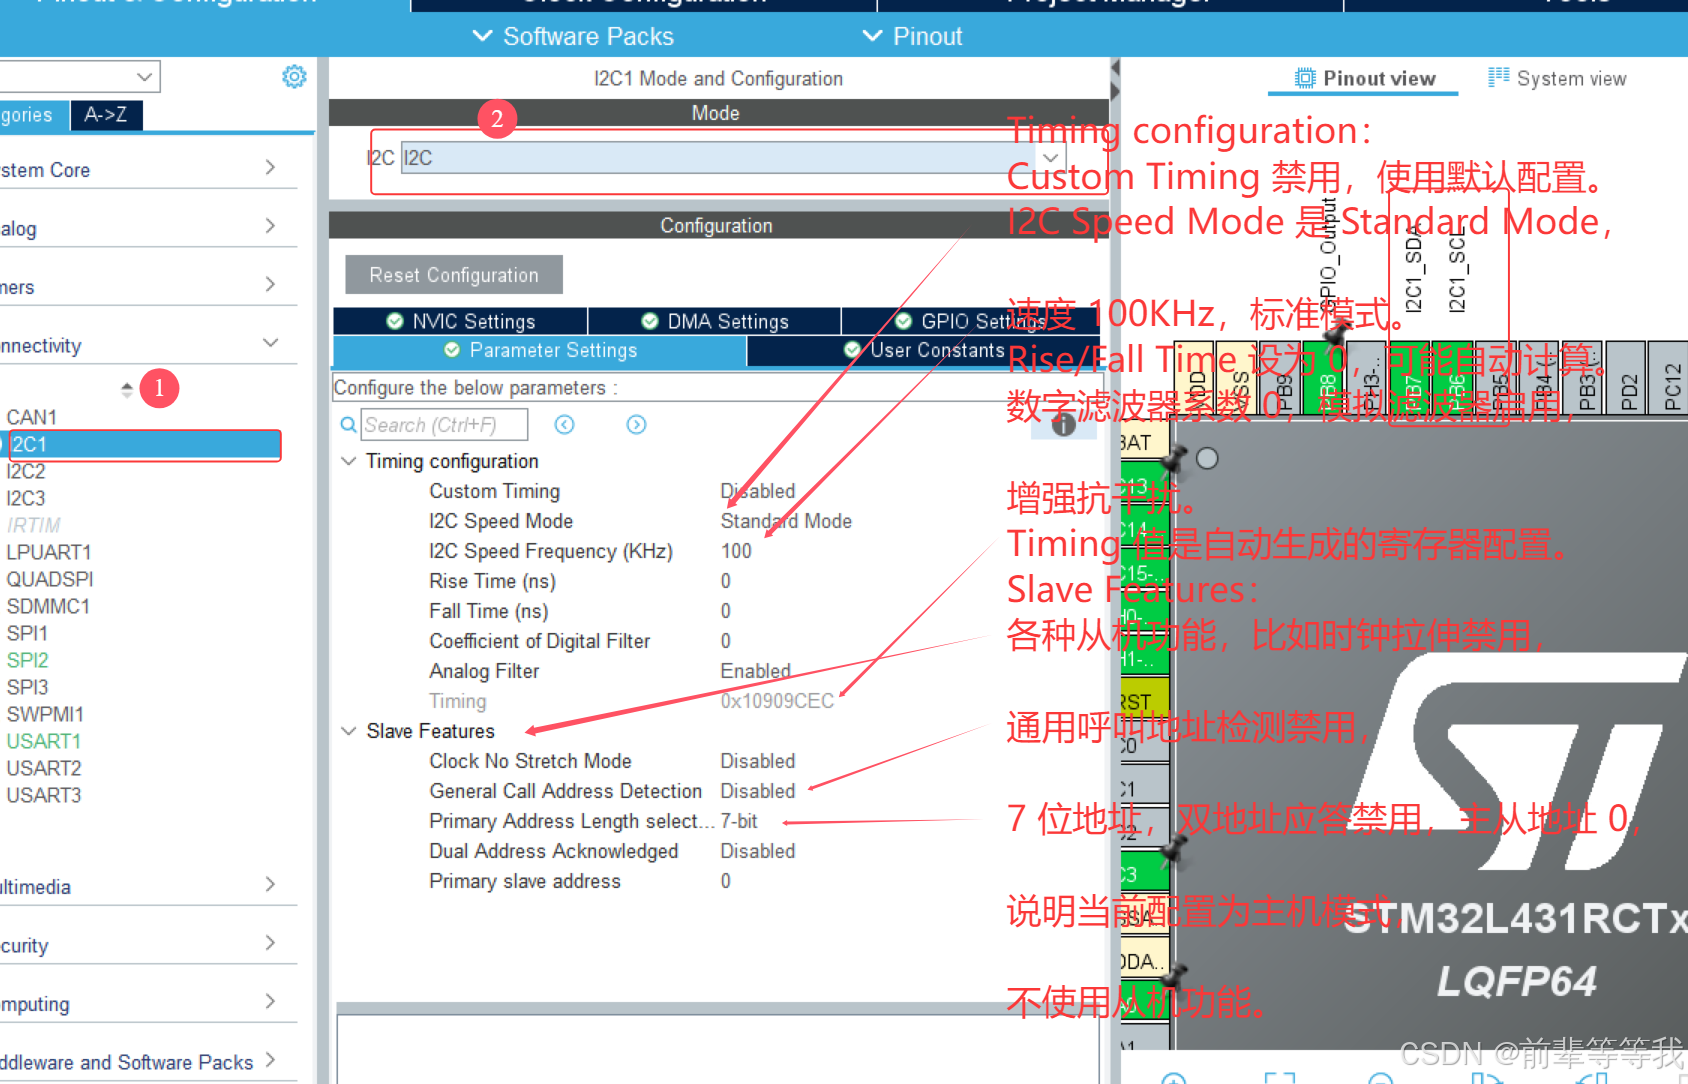Open the Pinout dropdown menu

pyautogui.click(x=912, y=37)
